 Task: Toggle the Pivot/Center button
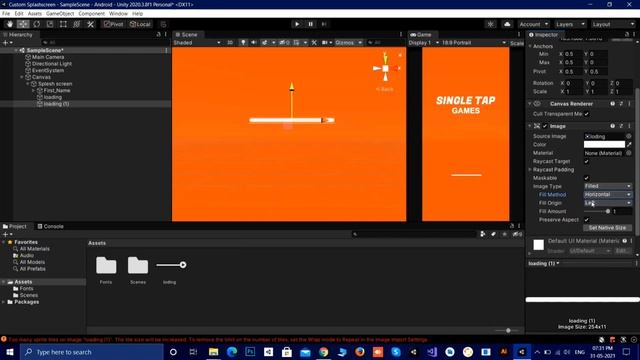(113, 24)
